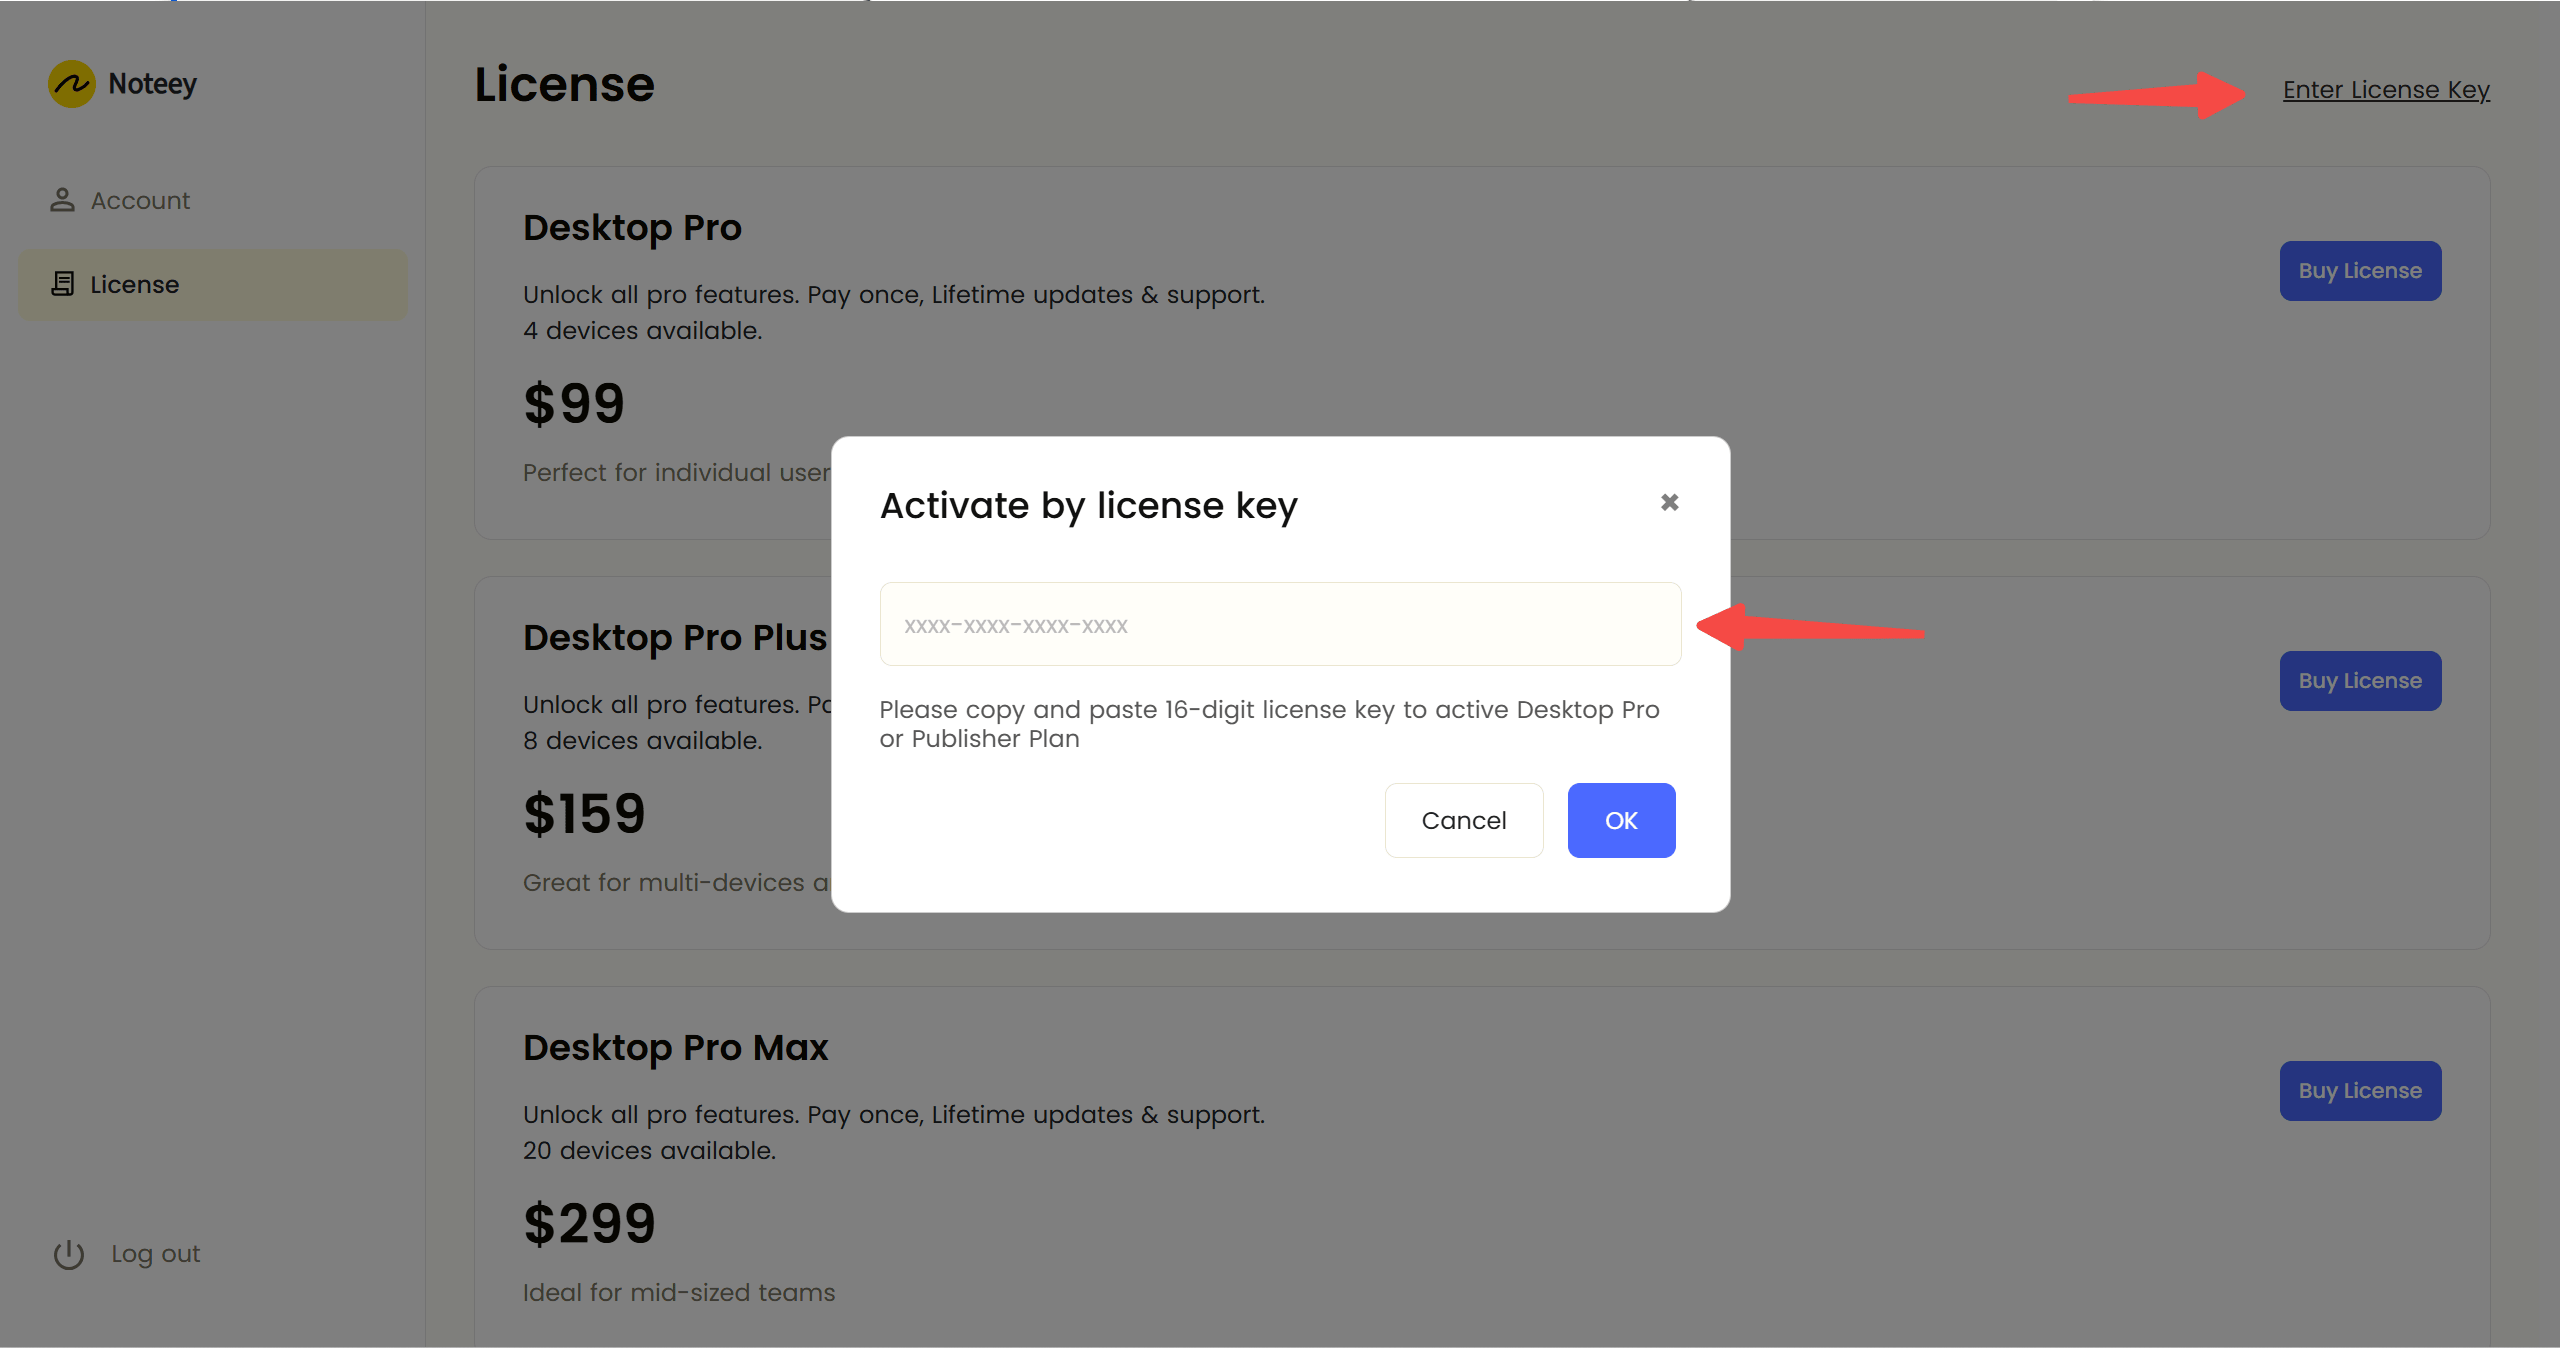Image resolution: width=2560 pixels, height=1348 pixels.
Task: Close the Activate by license key dialog
Action: [1669, 502]
